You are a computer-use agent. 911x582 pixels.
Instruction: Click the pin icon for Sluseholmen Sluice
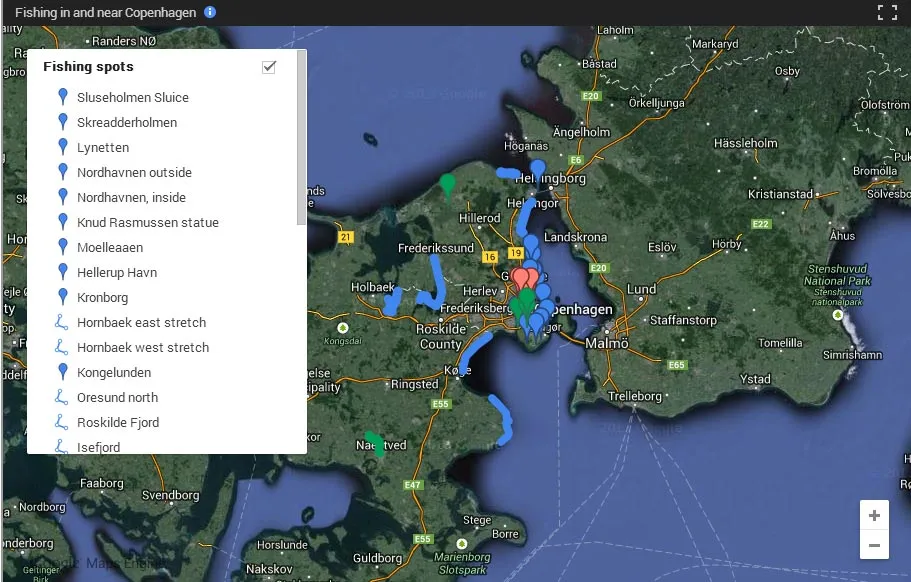coord(62,97)
